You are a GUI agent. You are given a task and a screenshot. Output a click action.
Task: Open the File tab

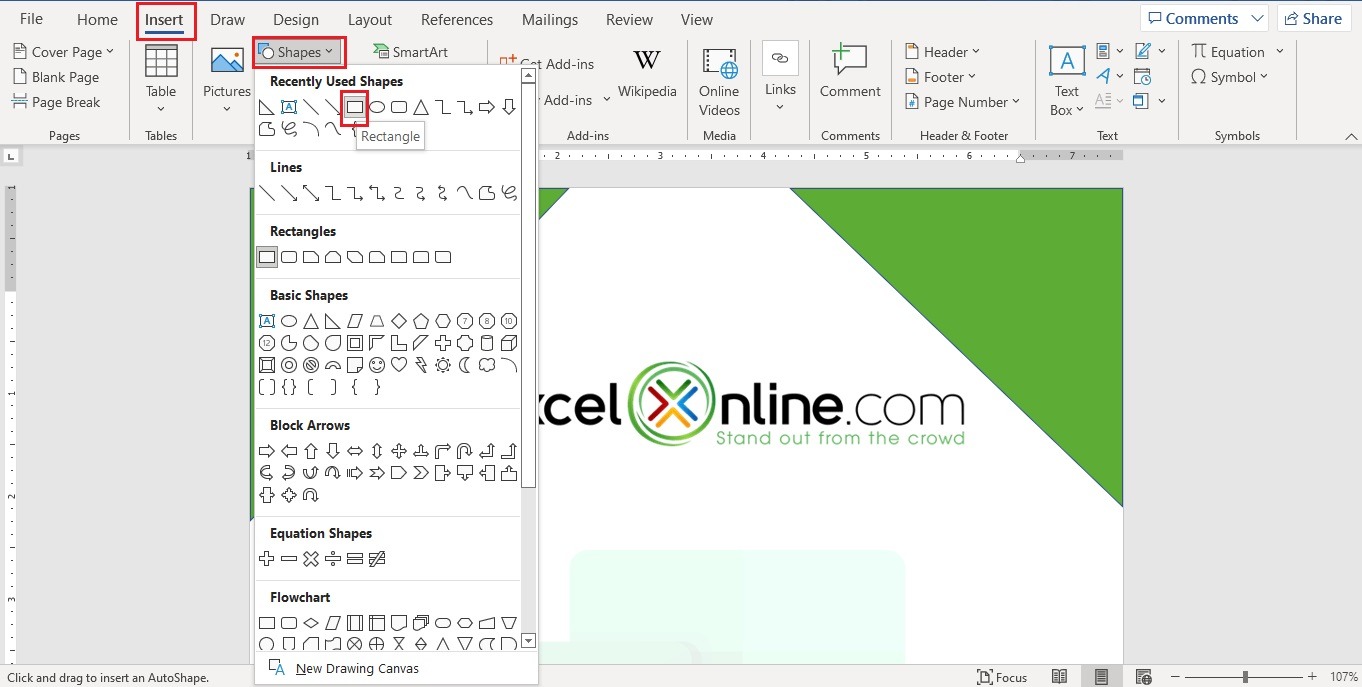pyautogui.click(x=31, y=19)
